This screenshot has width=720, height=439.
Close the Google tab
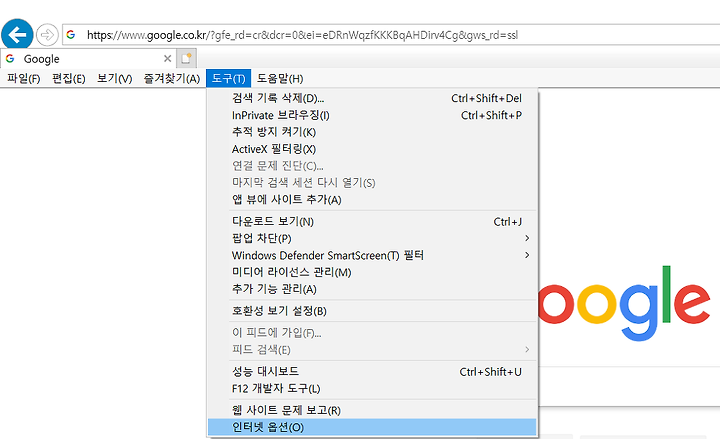(168, 58)
